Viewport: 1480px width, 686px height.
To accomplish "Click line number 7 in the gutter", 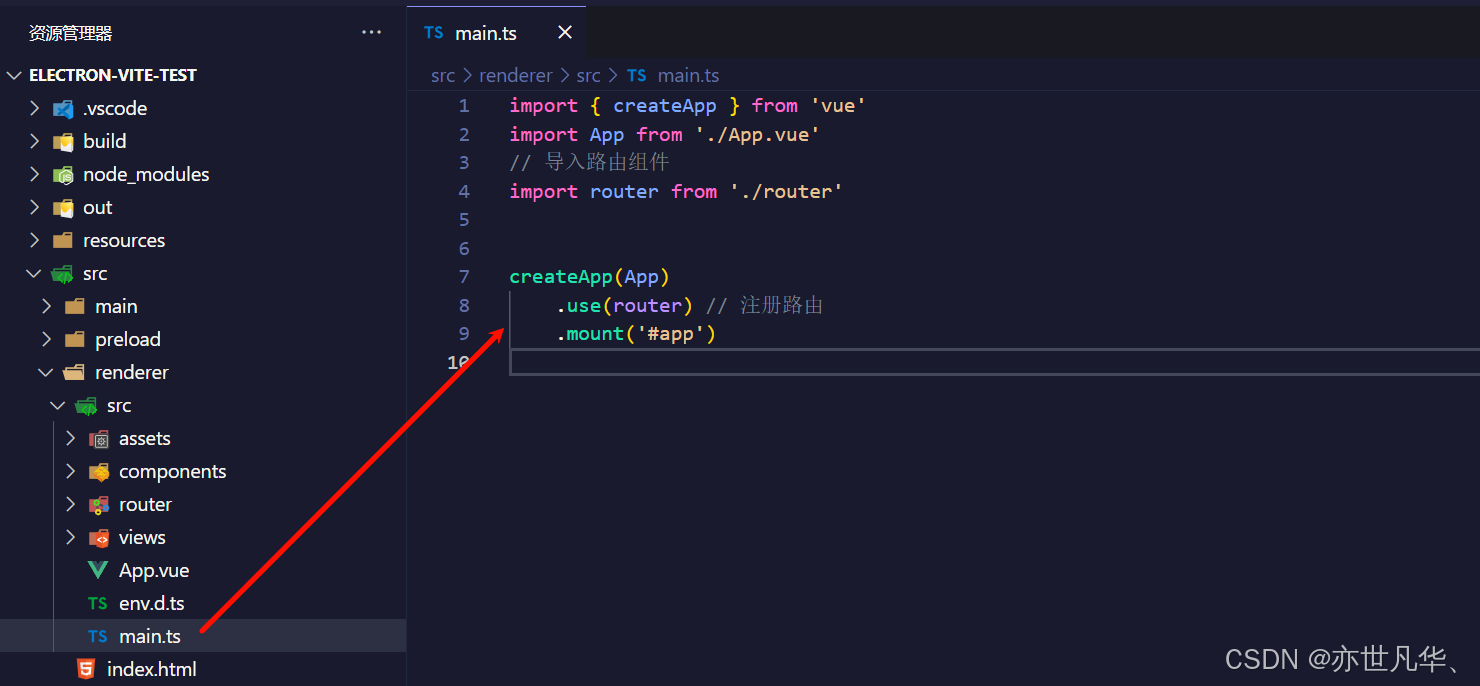I will (x=464, y=276).
